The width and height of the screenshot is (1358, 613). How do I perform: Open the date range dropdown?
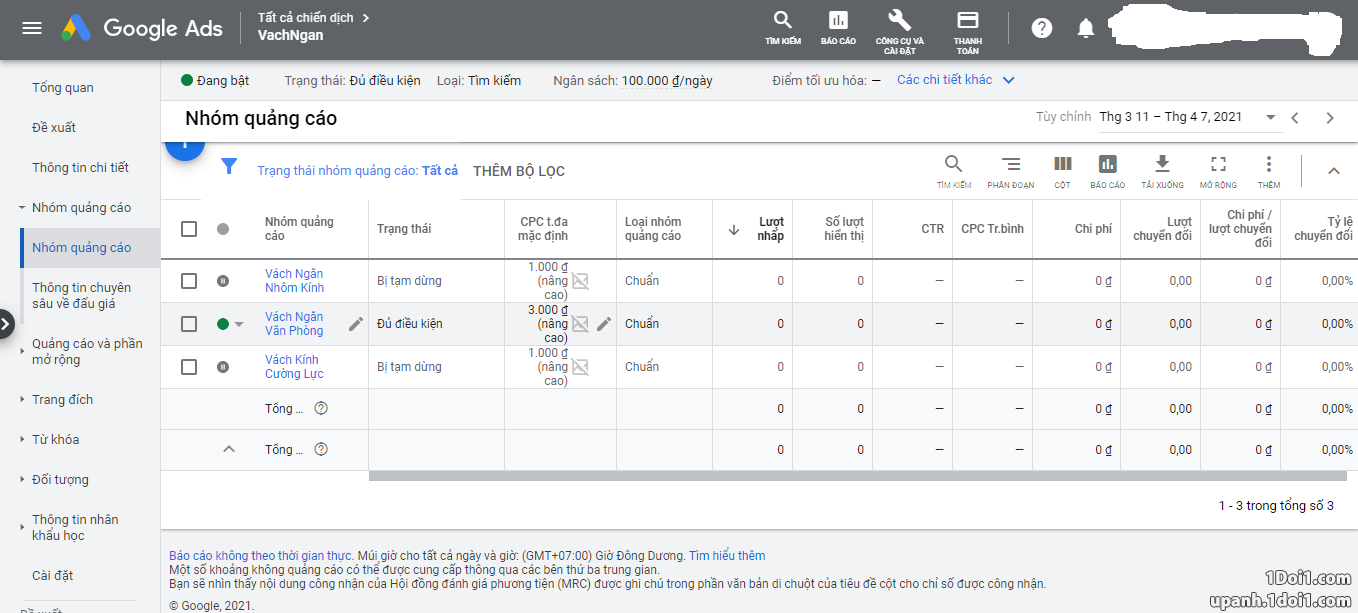(x=1188, y=117)
